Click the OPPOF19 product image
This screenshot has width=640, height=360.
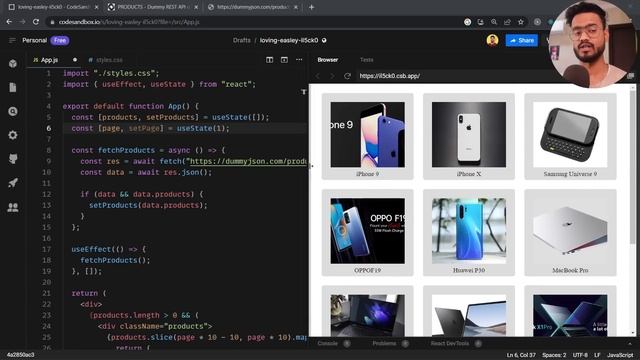(367, 231)
